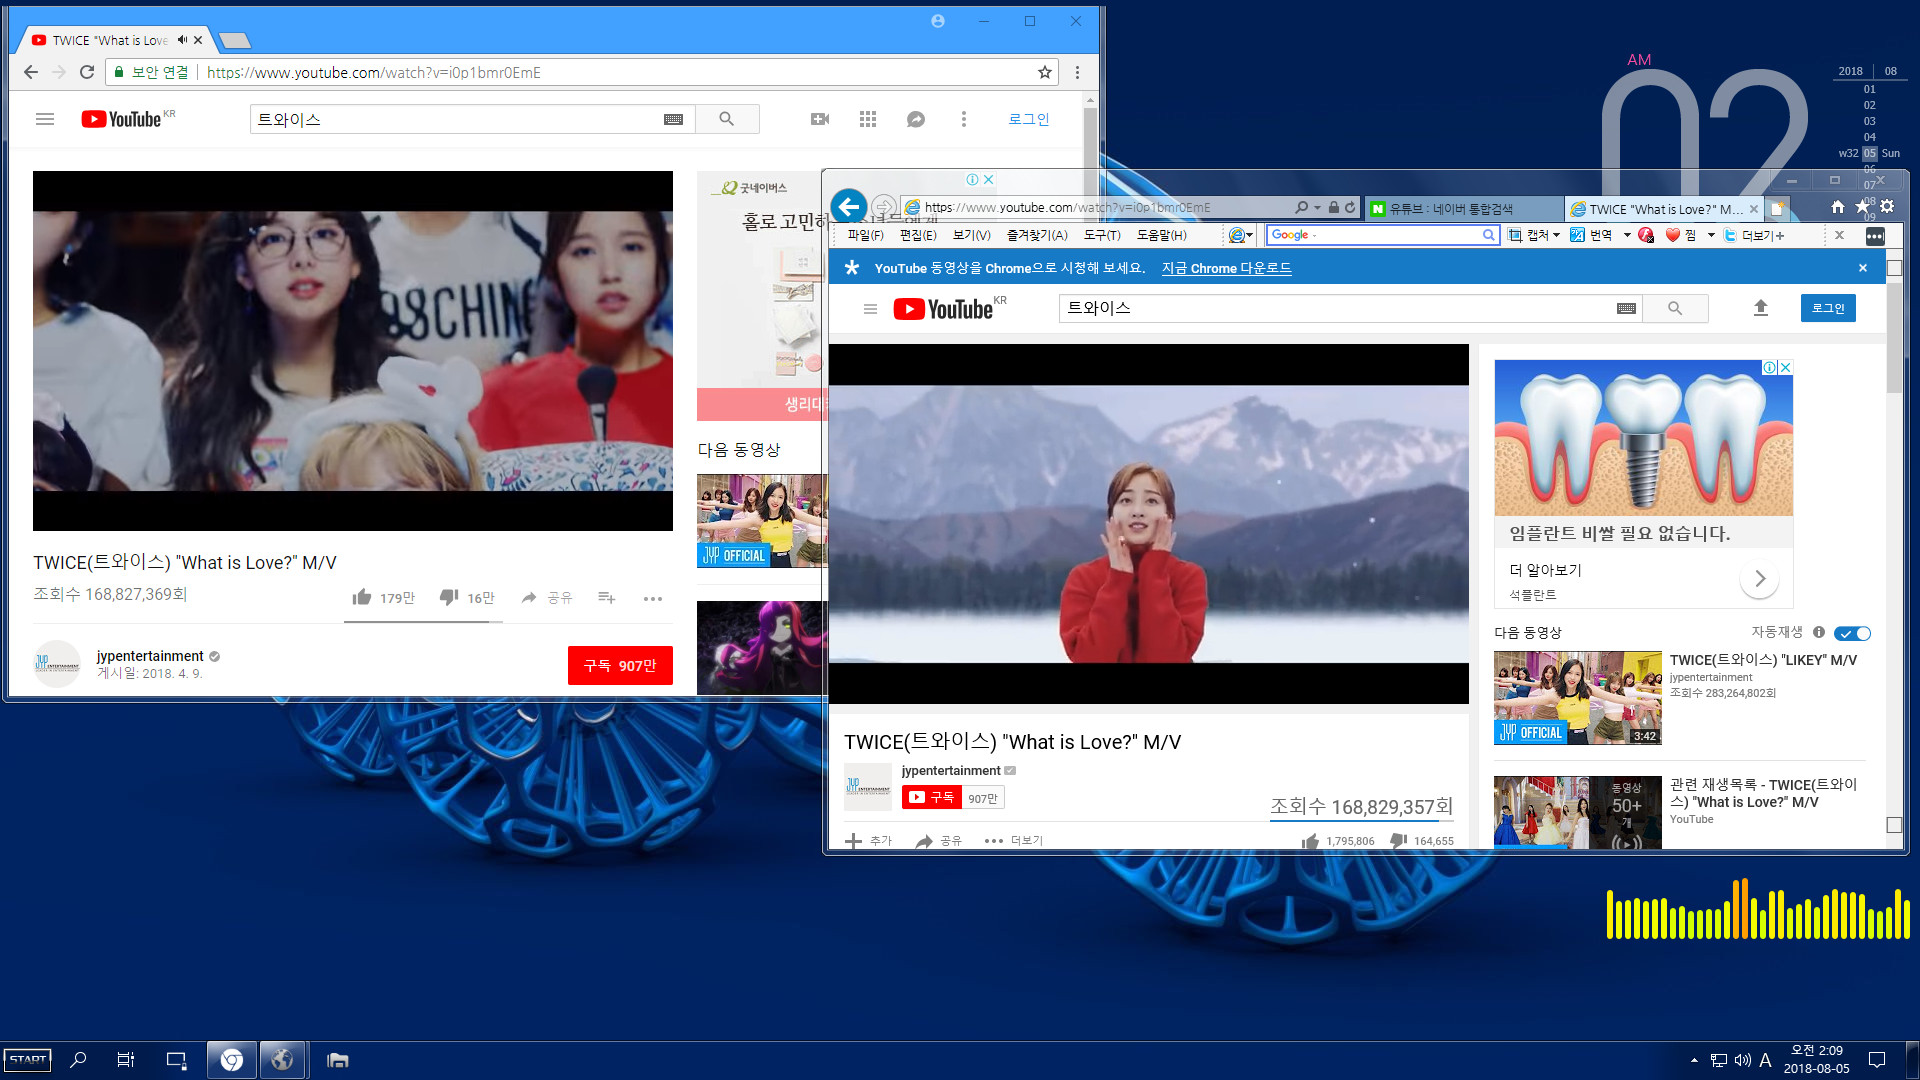
Task: Toggle the 자동재생 autoplay switch
Action: point(1852,633)
